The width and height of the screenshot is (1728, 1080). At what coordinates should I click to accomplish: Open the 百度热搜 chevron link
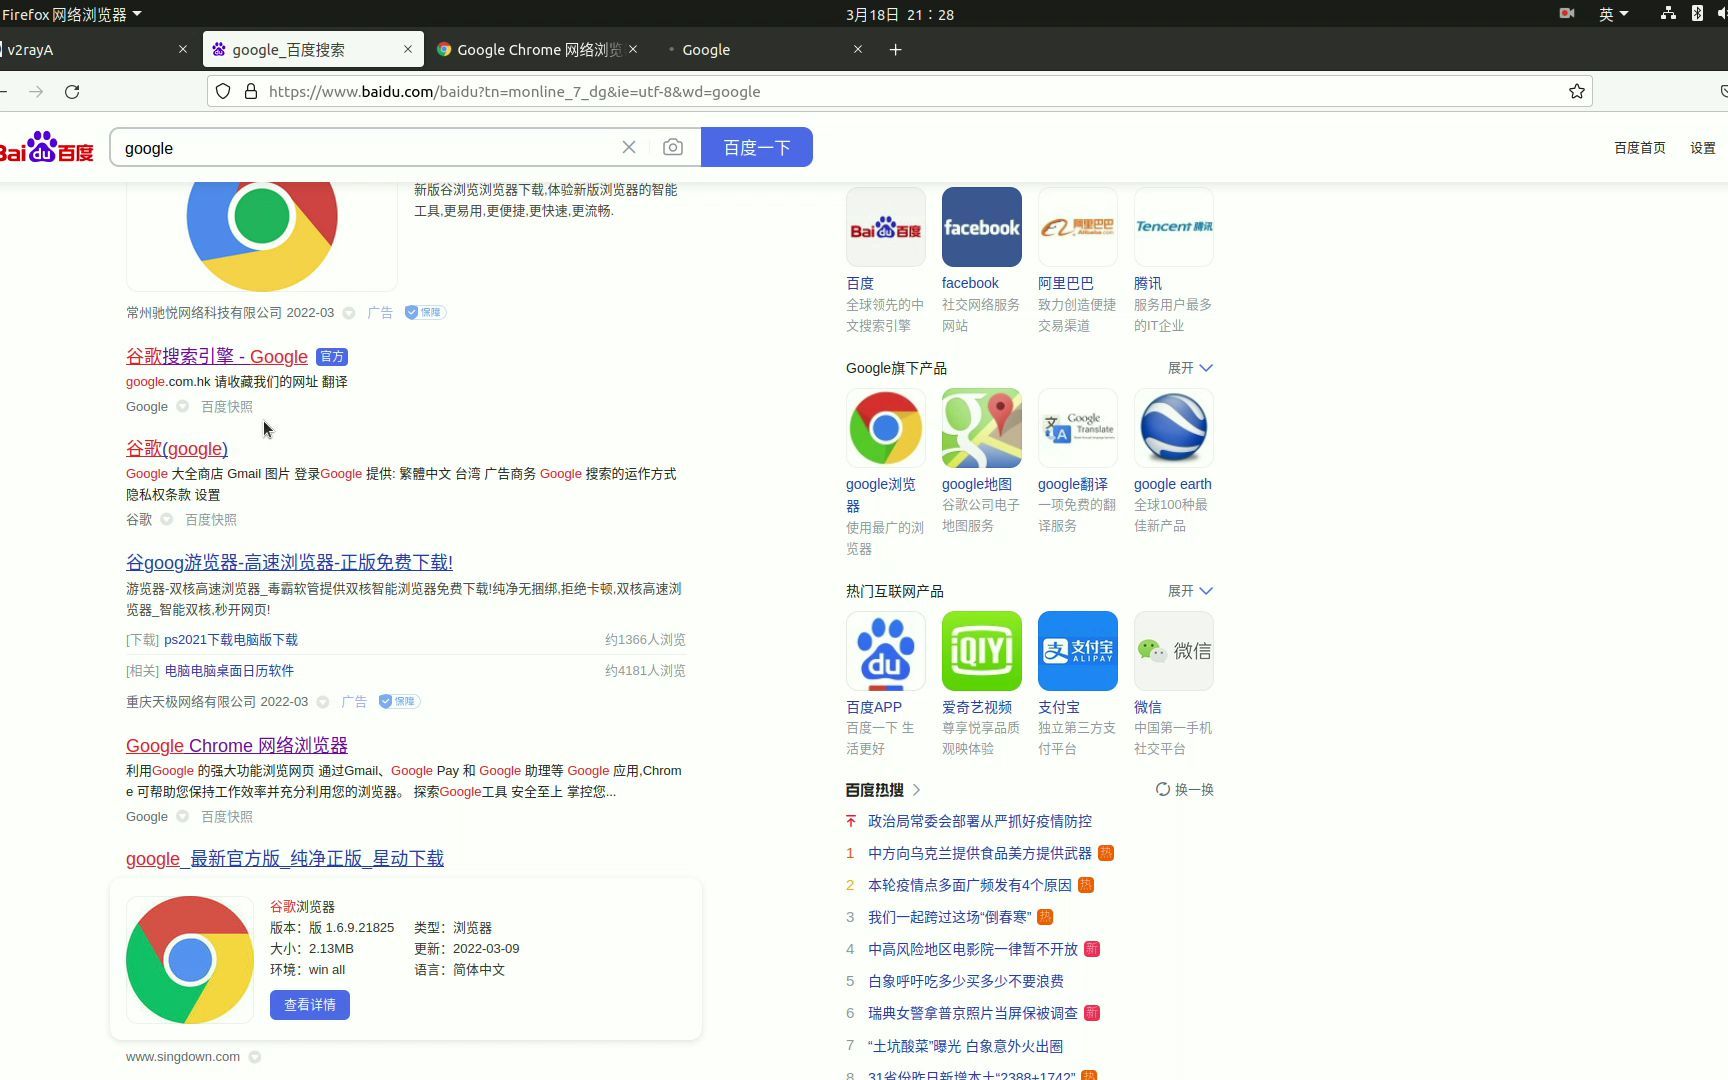pyautogui.click(x=917, y=790)
